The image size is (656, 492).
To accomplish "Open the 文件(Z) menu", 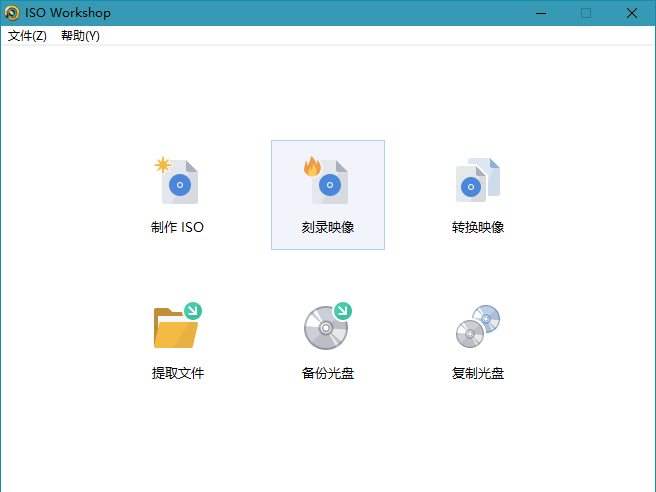I will click(27, 36).
